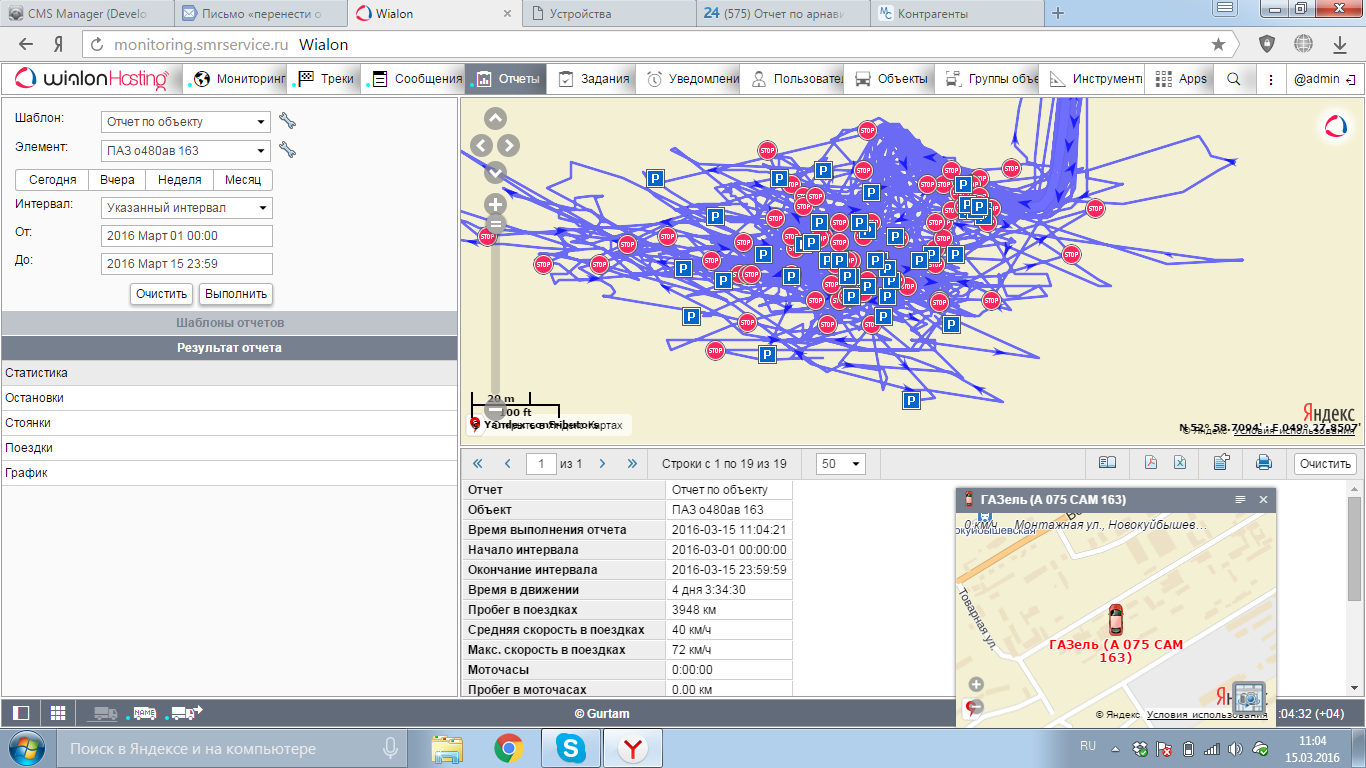Viewport: 1366px width, 768px height.
Task: Open the Шаблон template dropdown
Action: [x=186, y=122]
